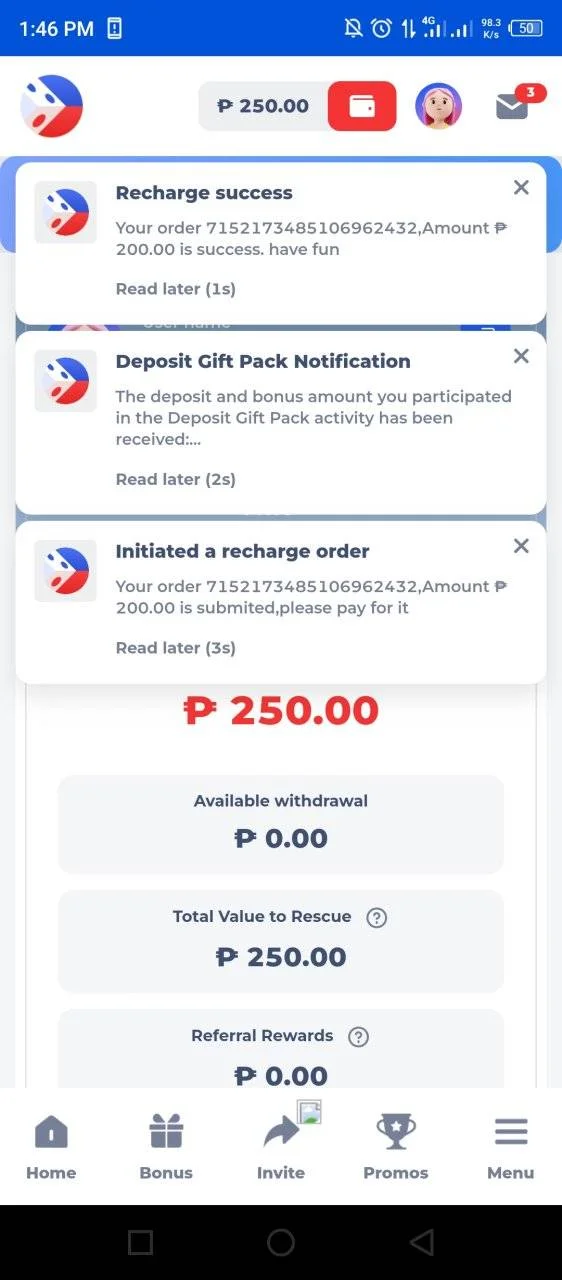This screenshot has width=562, height=1280.
Task: Click help icon beside Total Value to Rescue
Action: (376, 917)
